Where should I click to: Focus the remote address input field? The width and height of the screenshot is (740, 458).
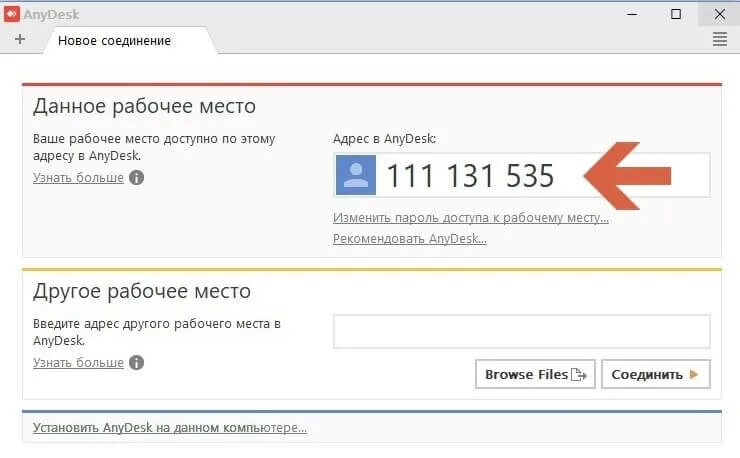(521, 331)
